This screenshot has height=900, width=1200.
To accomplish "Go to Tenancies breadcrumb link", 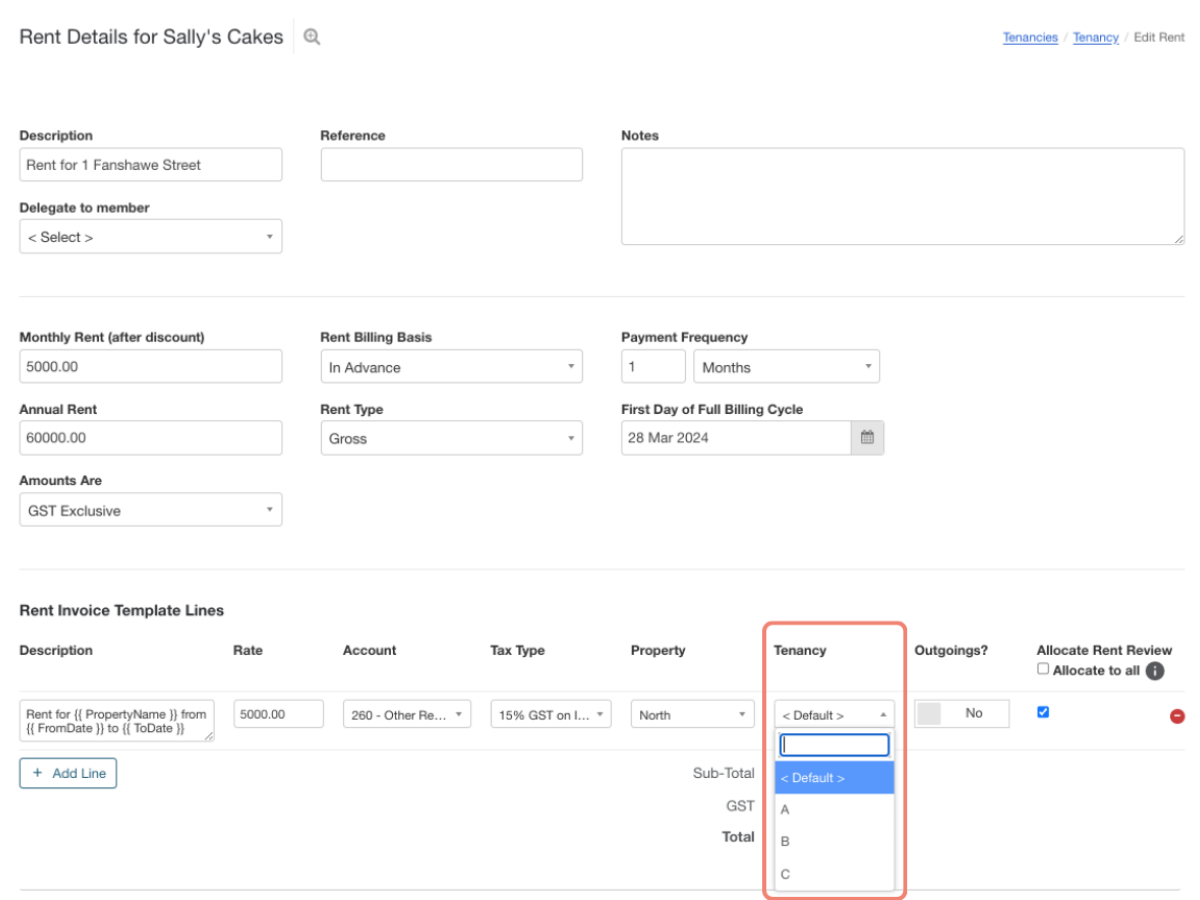I will (x=1030, y=38).
